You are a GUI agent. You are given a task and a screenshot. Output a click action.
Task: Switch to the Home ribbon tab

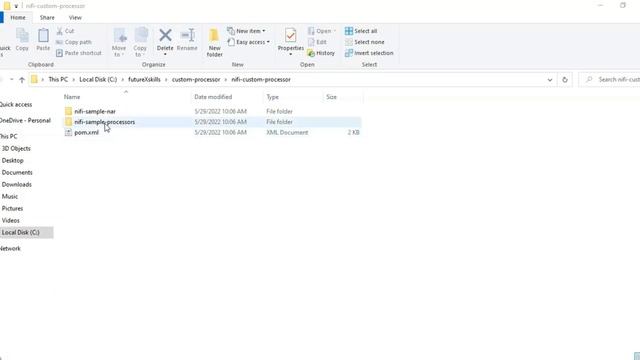(18, 18)
